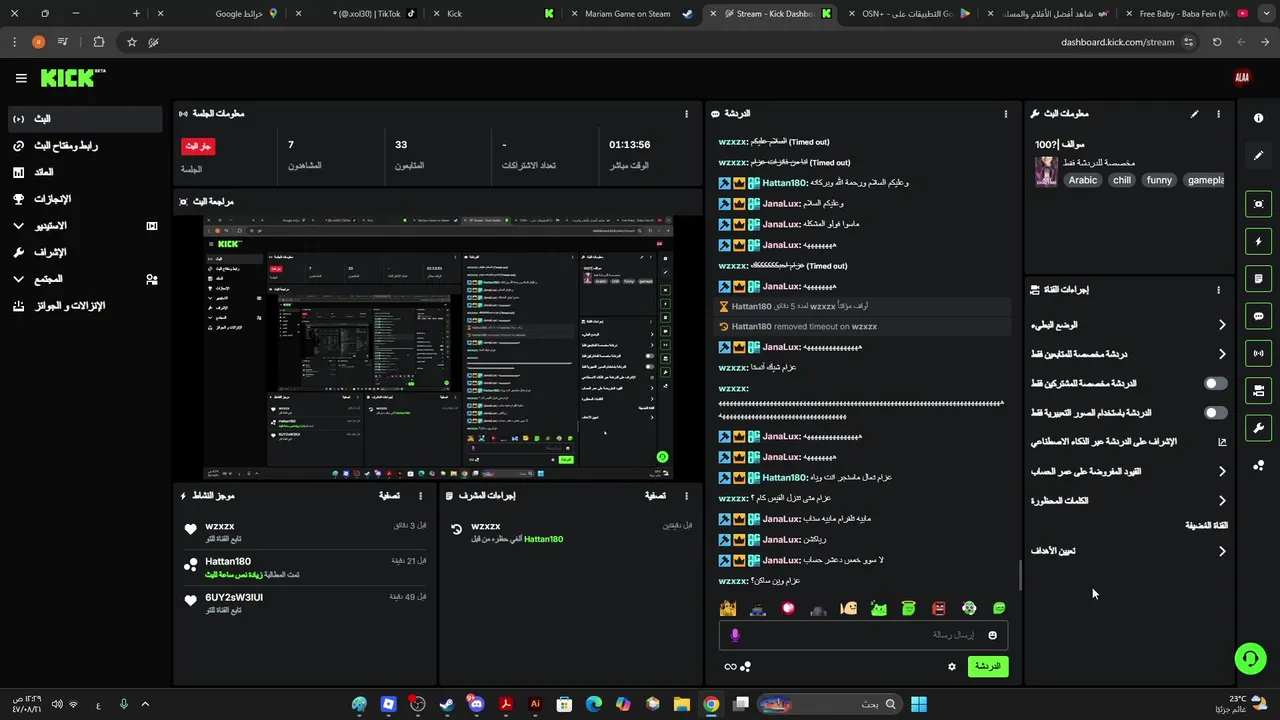The height and width of the screenshot is (720, 1280).
Task: Insert the green cat emote
Action: coord(878,608)
